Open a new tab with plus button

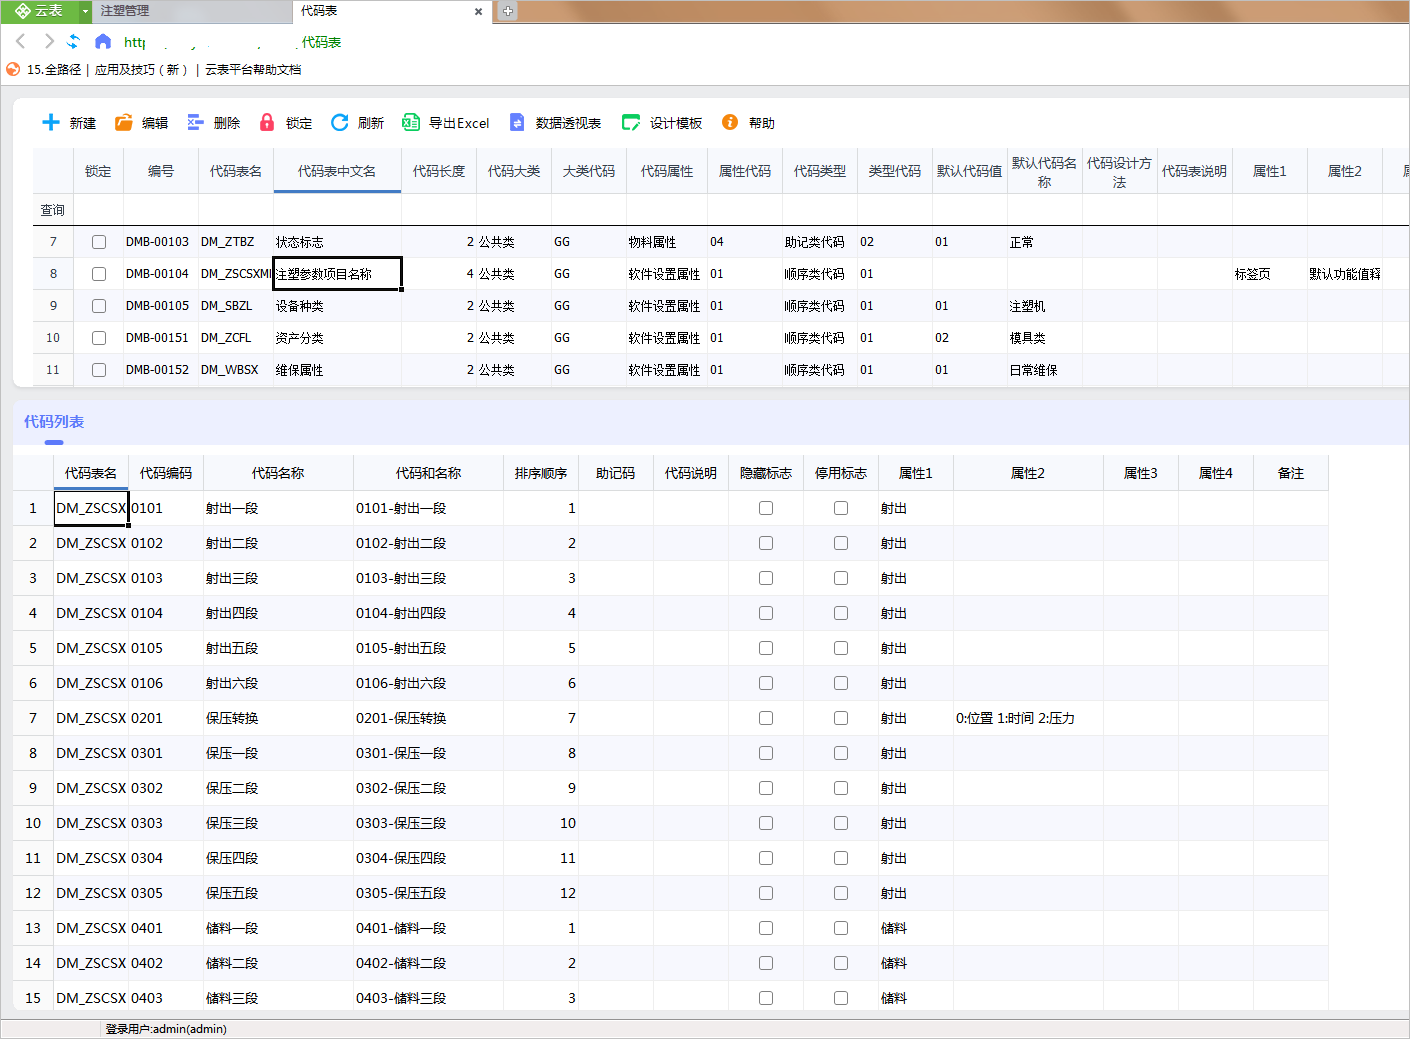point(507,11)
